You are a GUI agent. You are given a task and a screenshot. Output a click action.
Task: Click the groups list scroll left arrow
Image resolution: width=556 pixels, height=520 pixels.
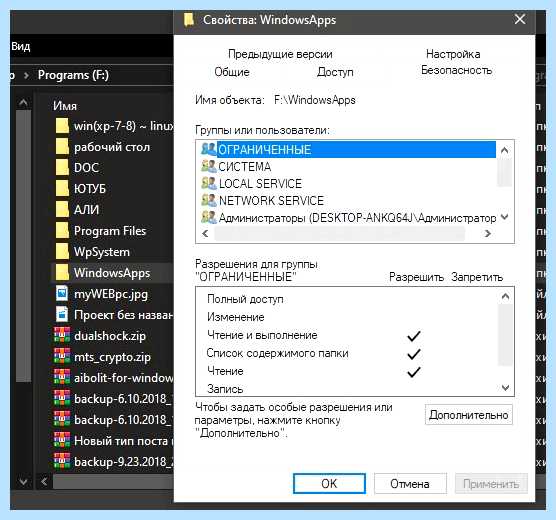coord(205,233)
